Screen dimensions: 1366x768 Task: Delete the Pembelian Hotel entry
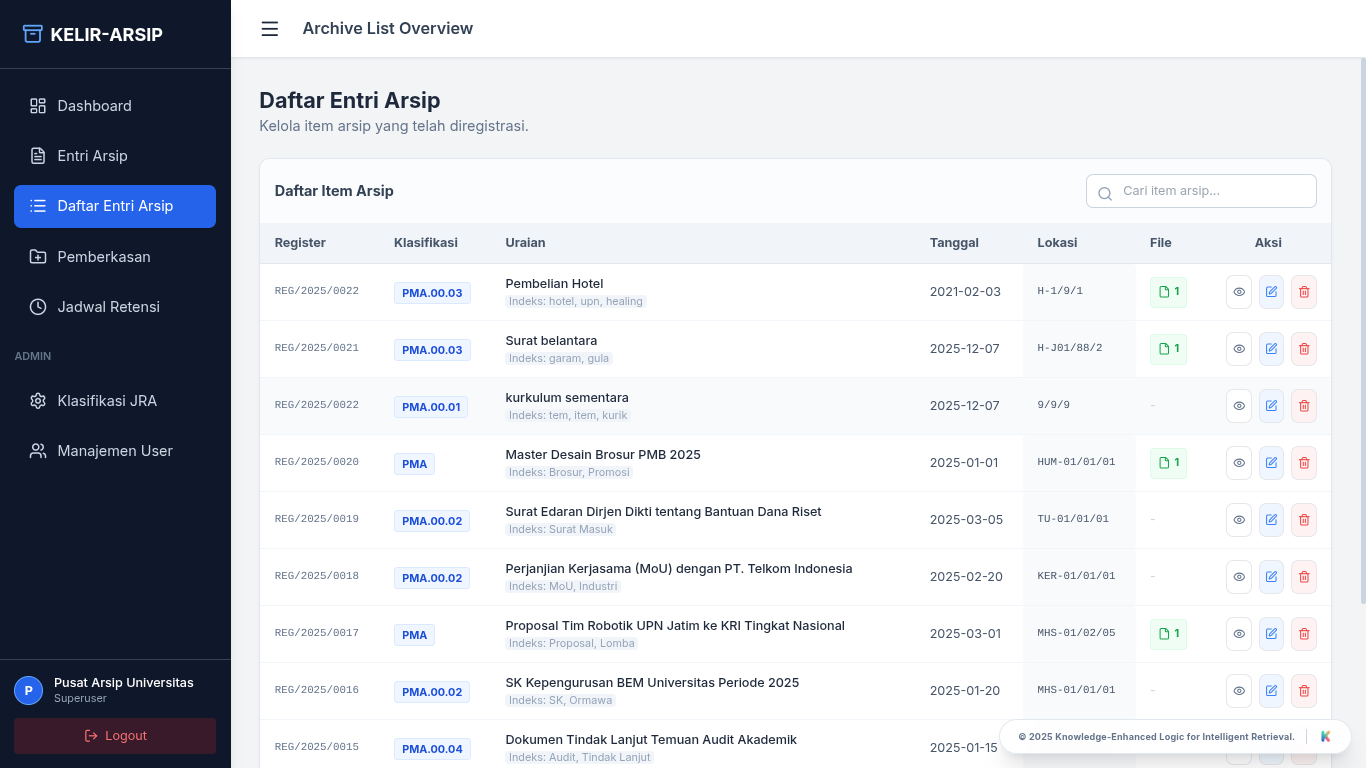pyautogui.click(x=1303, y=292)
